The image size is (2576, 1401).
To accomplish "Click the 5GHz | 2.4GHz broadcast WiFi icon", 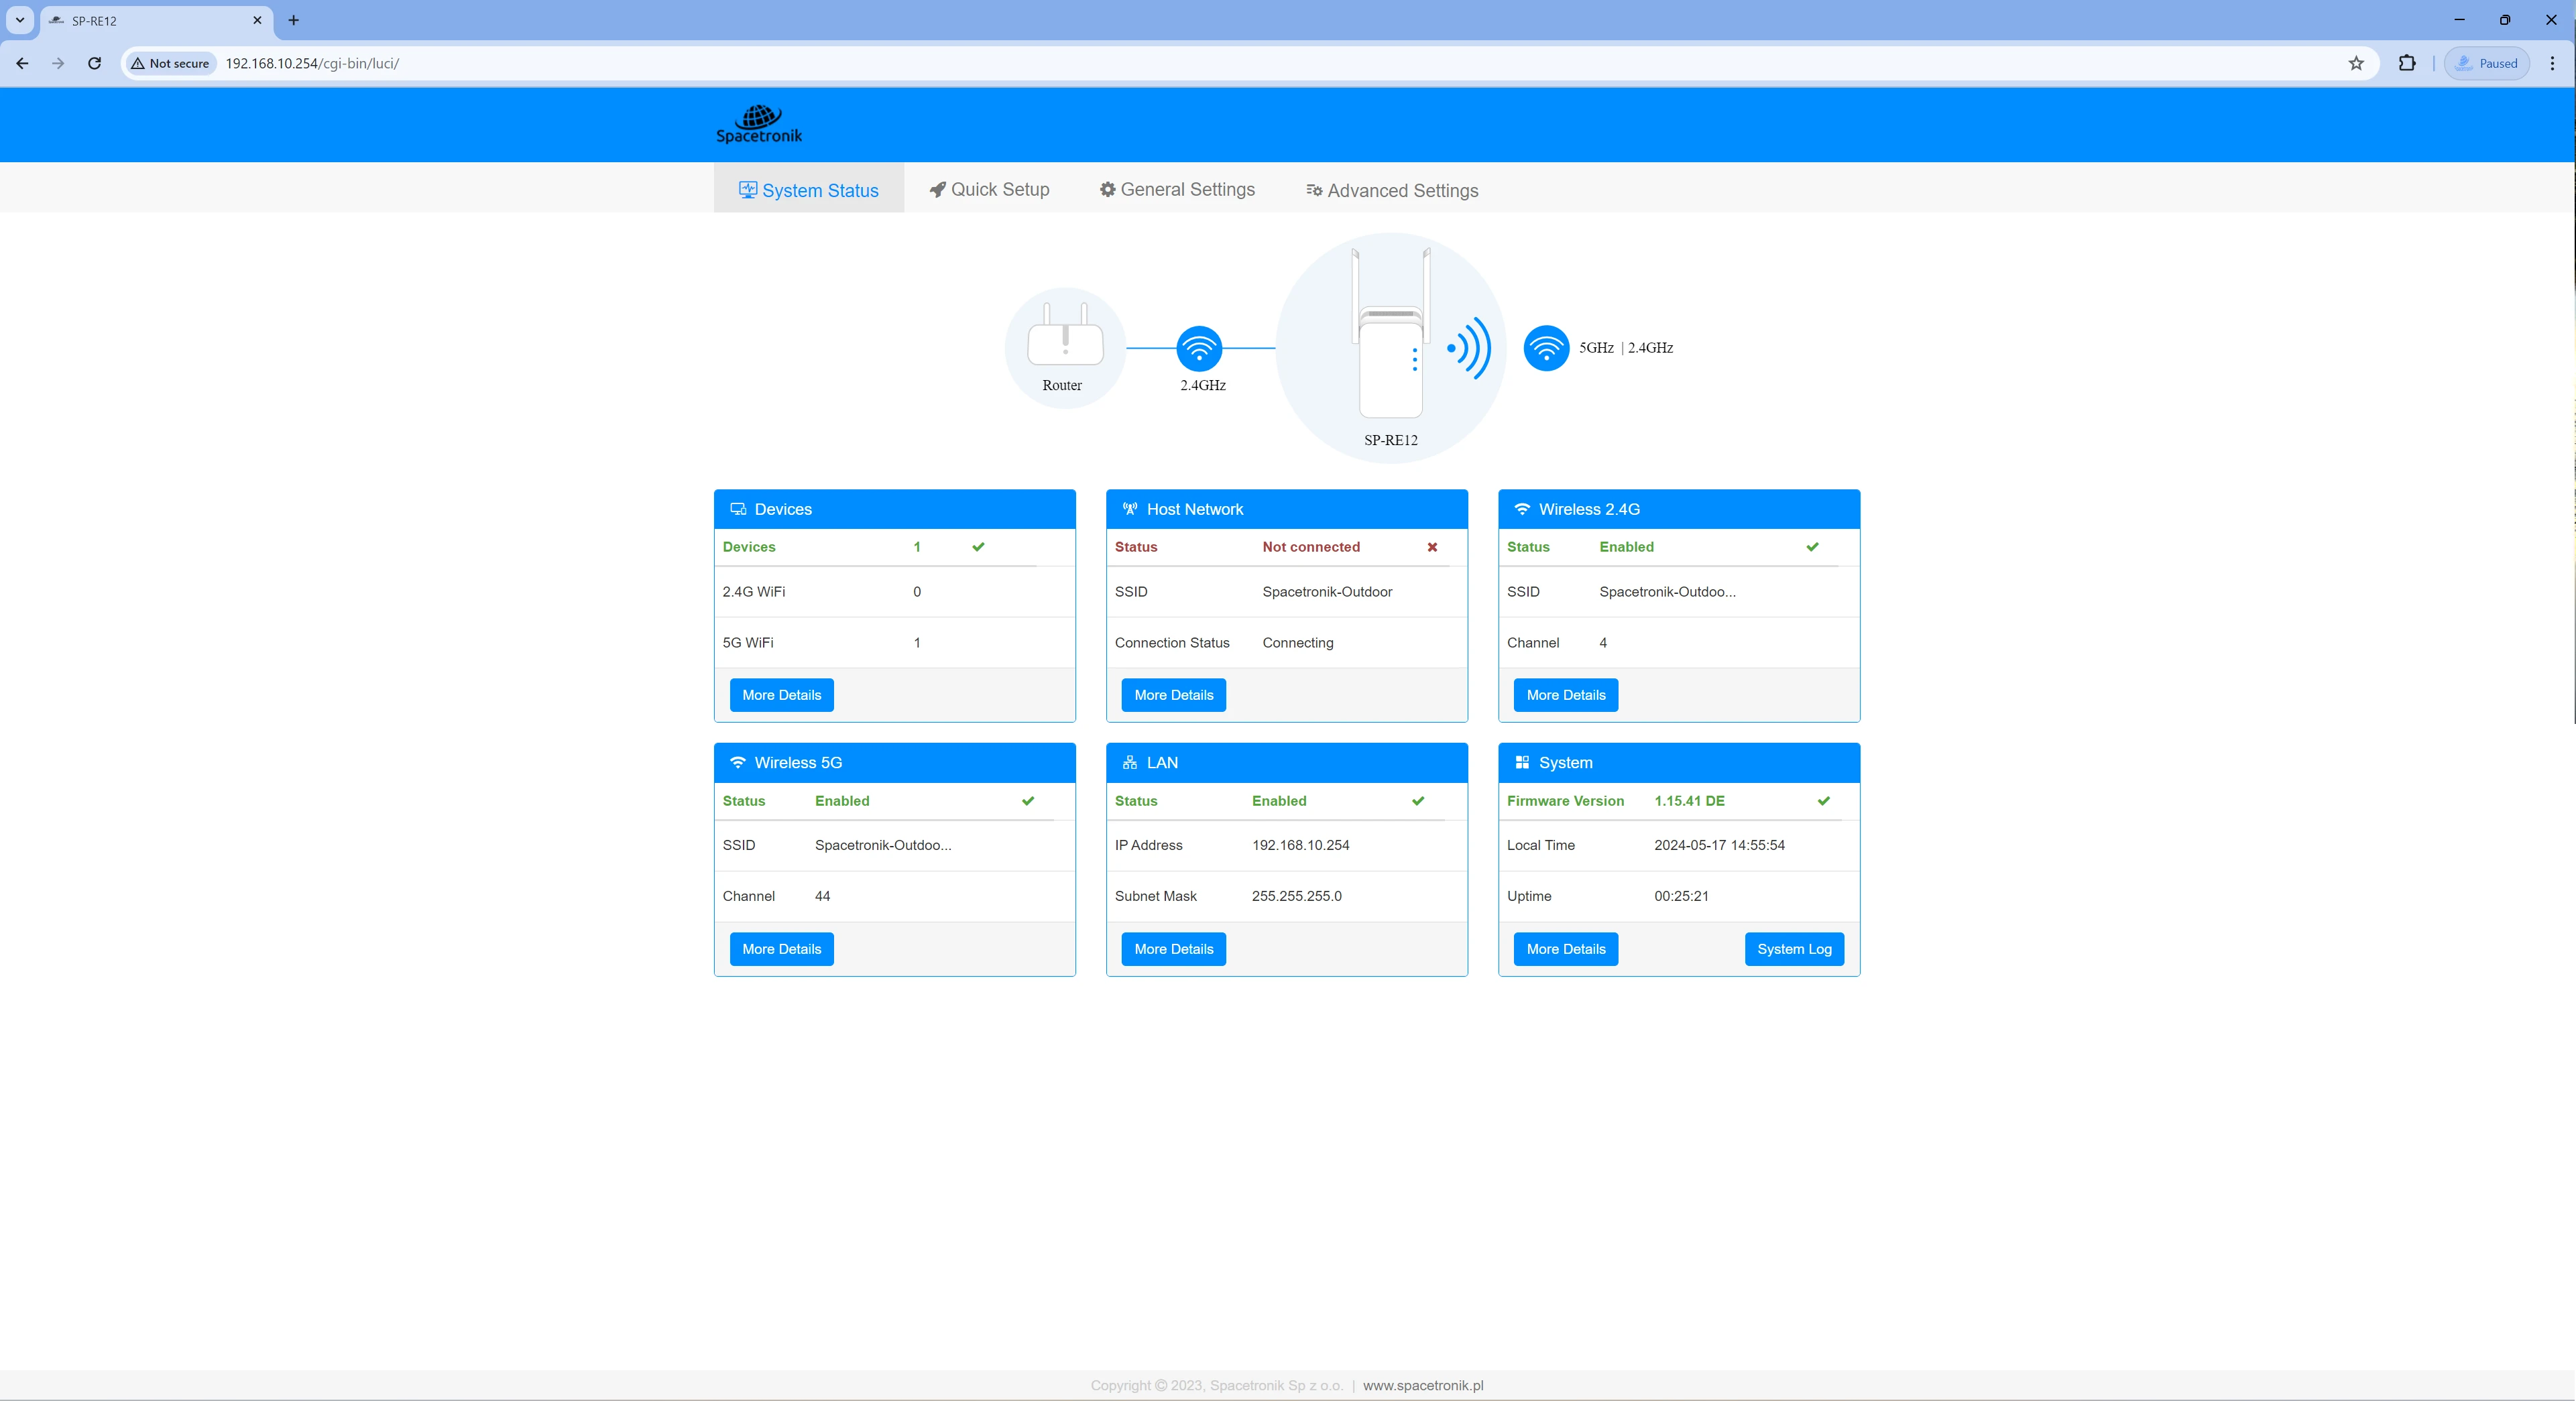I will [x=1546, y=348].
